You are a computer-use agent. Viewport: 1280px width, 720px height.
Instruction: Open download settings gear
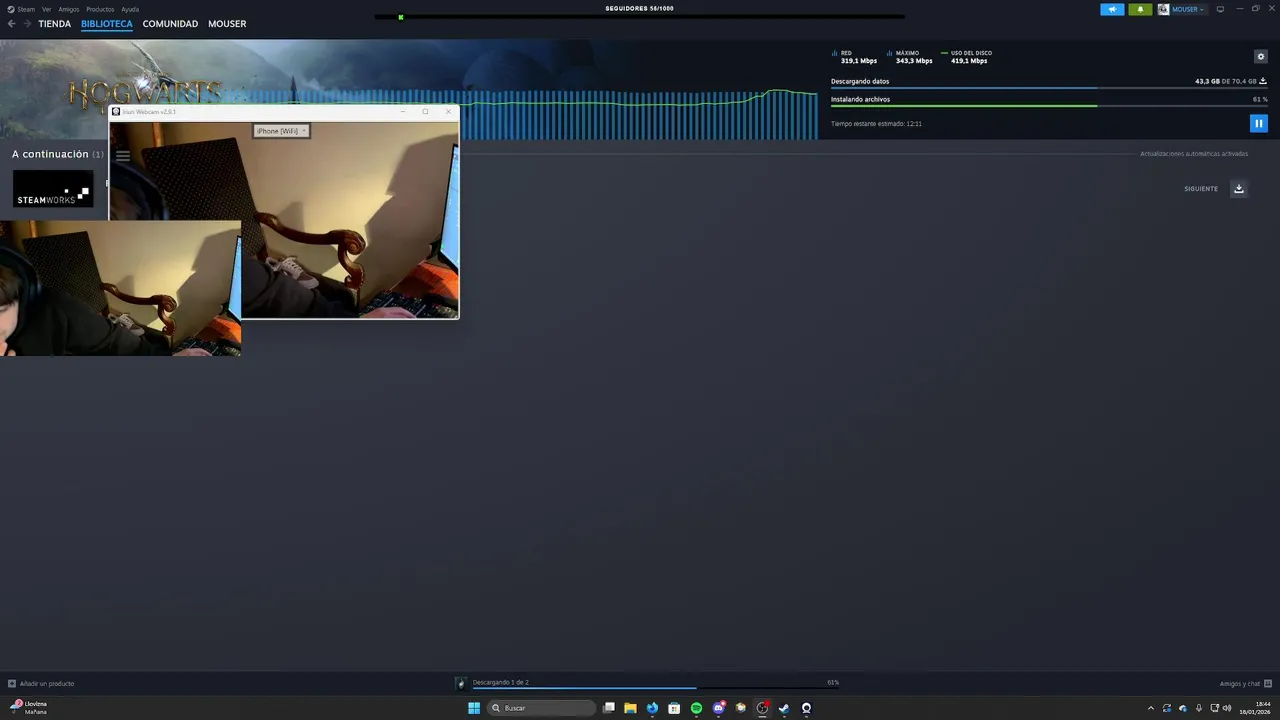click(x=1261, y=57)
